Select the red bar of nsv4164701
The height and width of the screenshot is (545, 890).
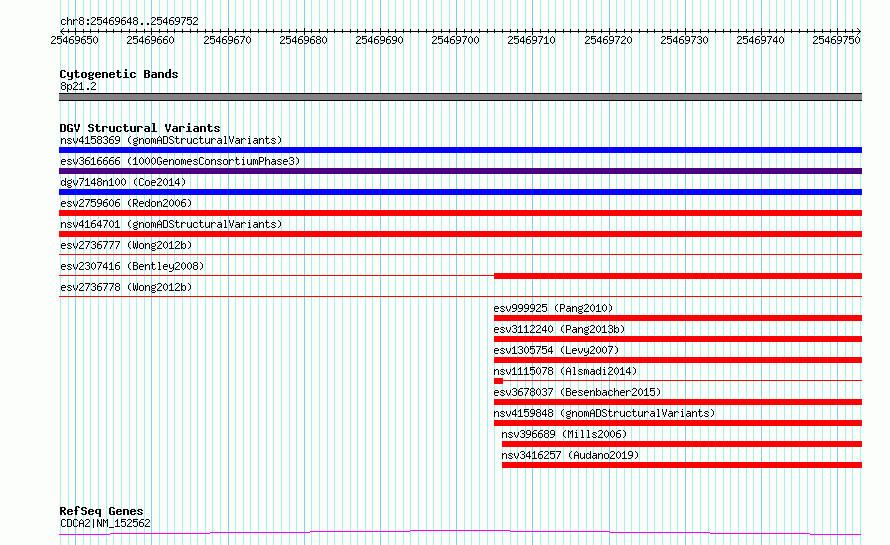(x=460, y=234)
